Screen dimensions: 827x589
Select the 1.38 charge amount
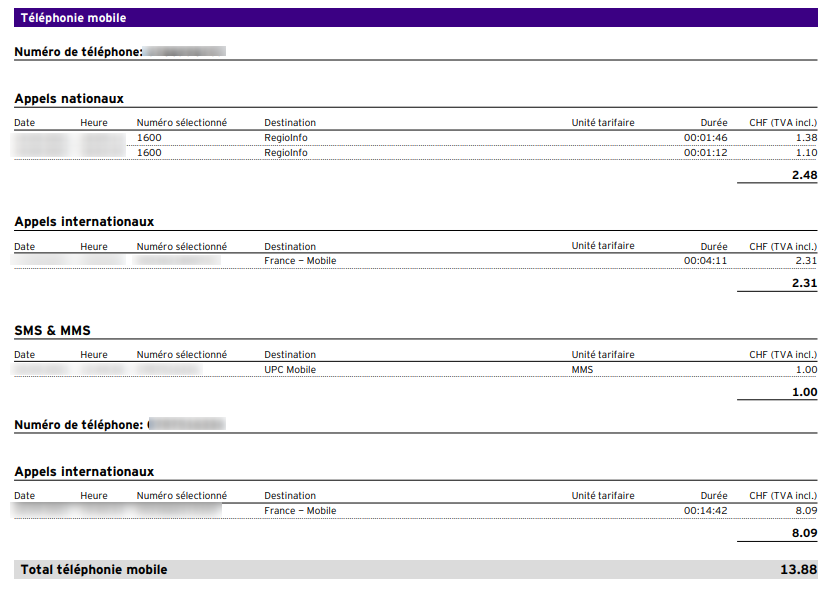pyautogui.click(x=806, y=138)
